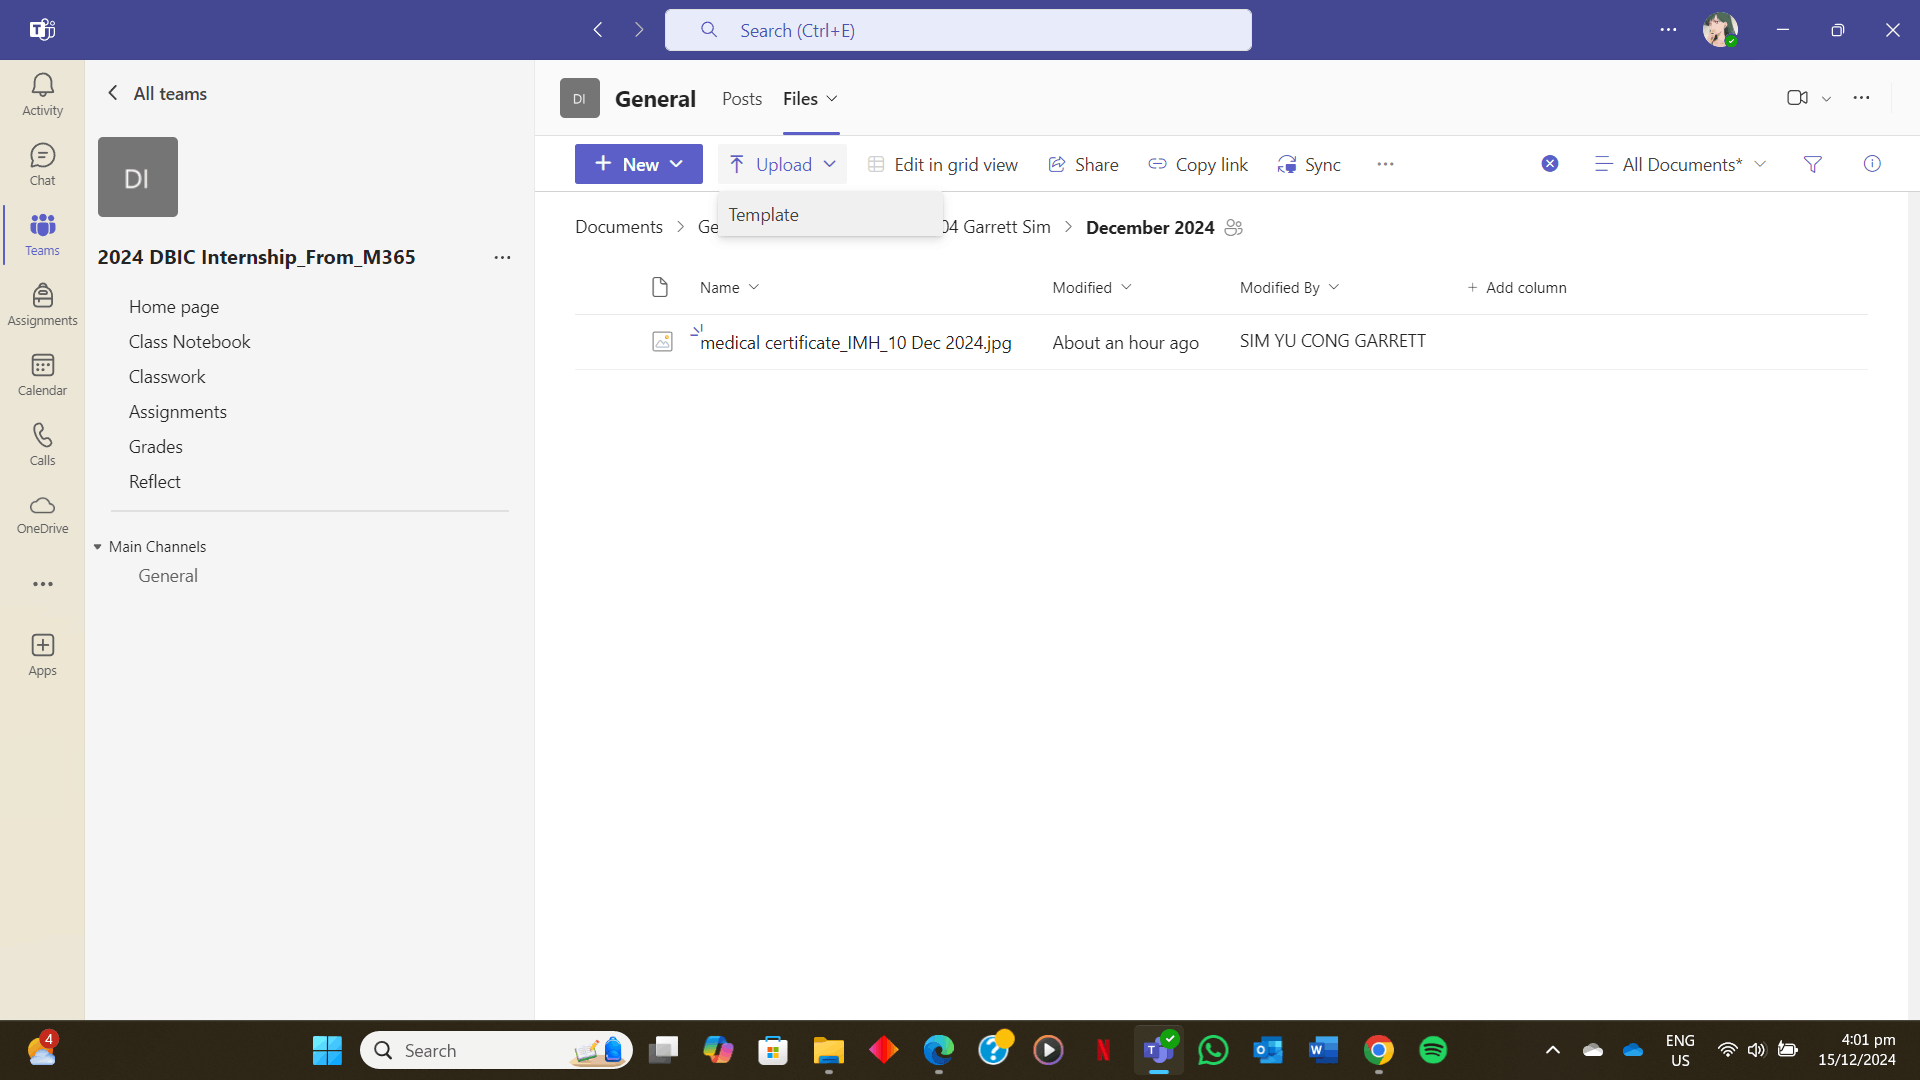1920x1080 pixels.
Task: Click the filter funnel icon
Action: (x=1812, y=164)
